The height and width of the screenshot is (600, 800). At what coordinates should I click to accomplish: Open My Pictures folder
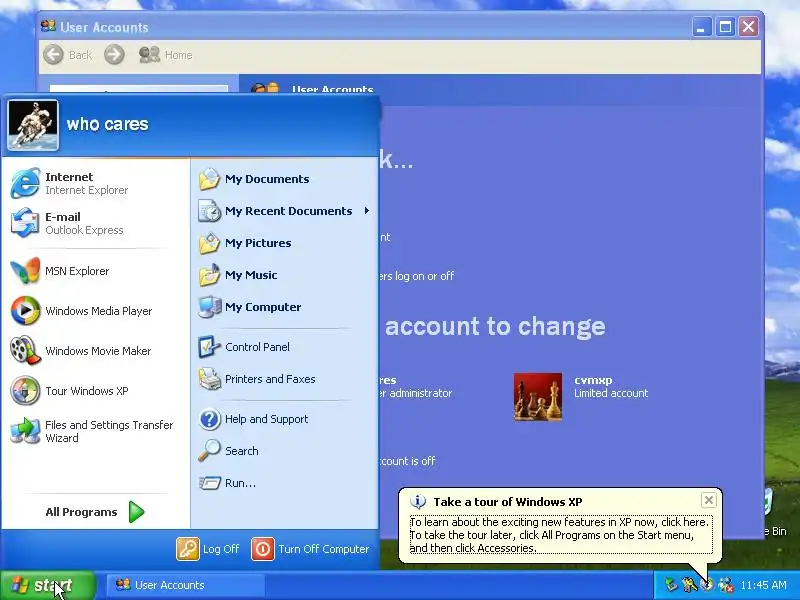tap(284, 243)
